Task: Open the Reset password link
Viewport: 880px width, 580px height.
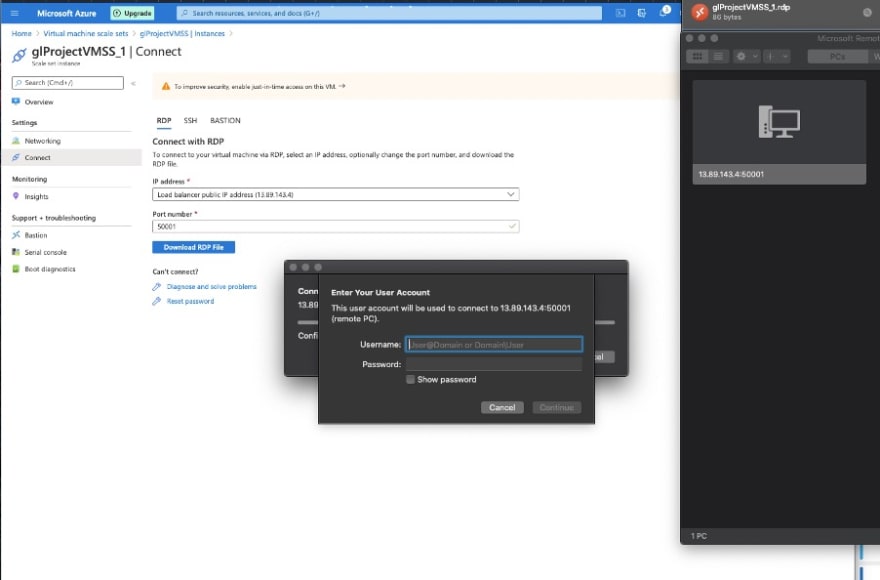Action: pyautogui.click(x=190, y=301)
